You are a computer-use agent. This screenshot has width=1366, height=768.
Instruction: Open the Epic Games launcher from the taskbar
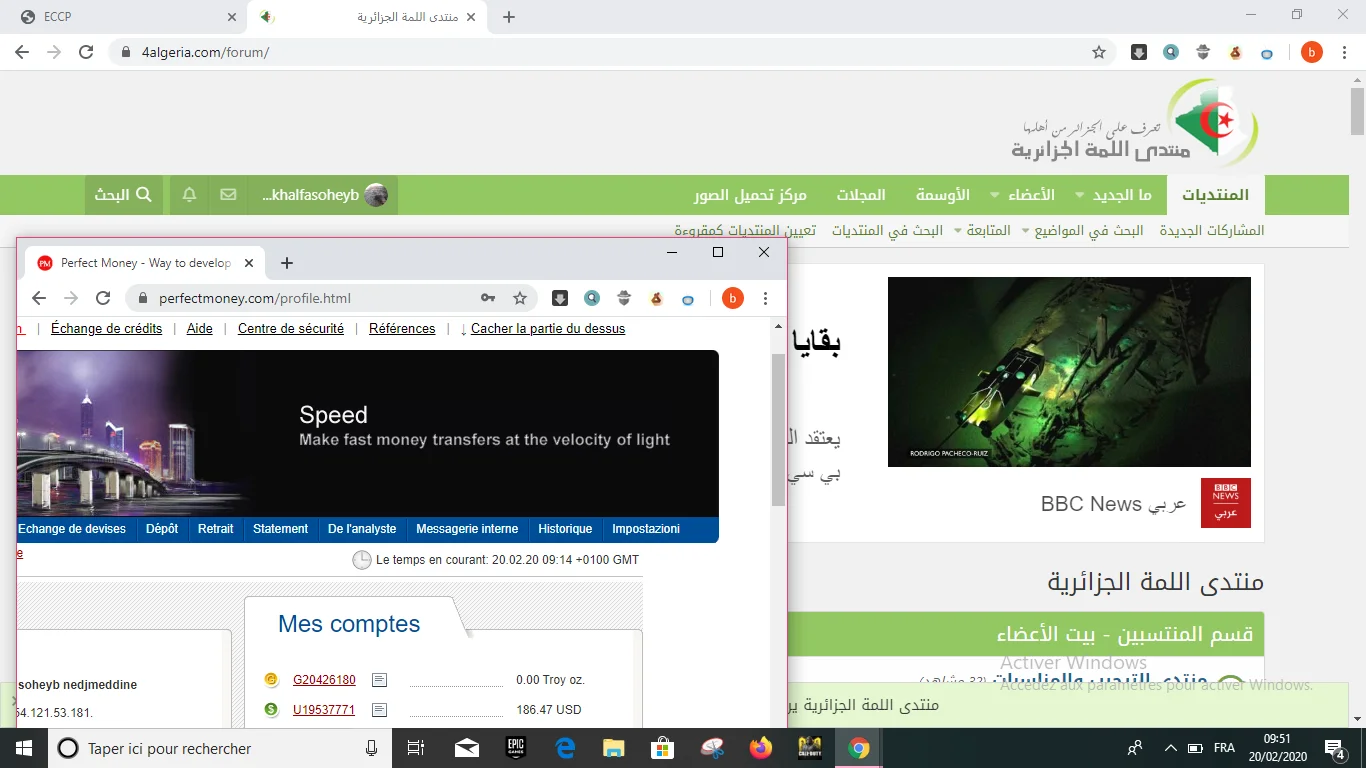point(516,748)
